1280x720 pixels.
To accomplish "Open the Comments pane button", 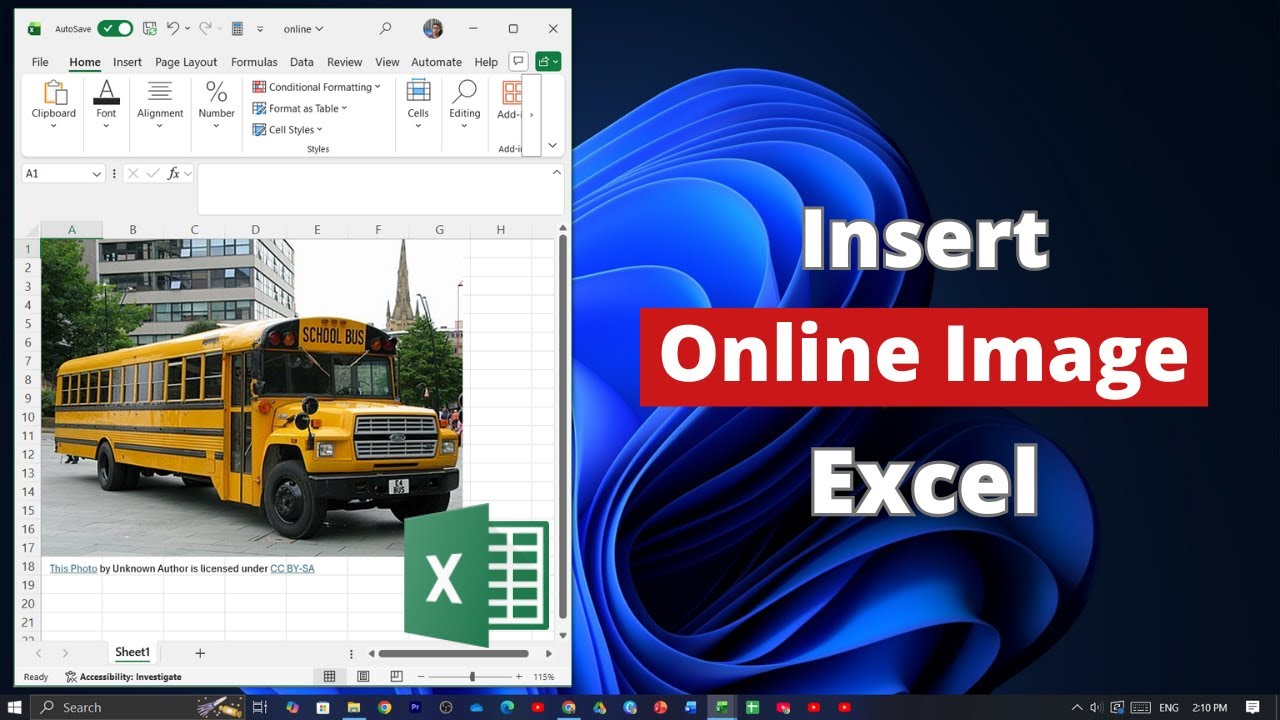I will [518, 61].
